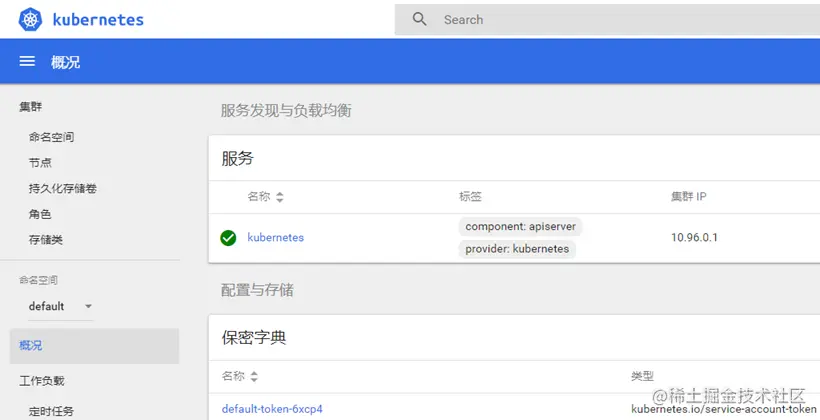Open 持久化存储卷 in the sidebar
The height and width of the screenshot is (420, 820).
point(63,188)
